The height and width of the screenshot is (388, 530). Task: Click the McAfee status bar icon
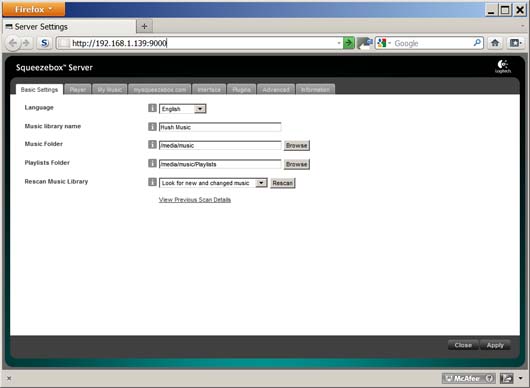tap(468, 379)
